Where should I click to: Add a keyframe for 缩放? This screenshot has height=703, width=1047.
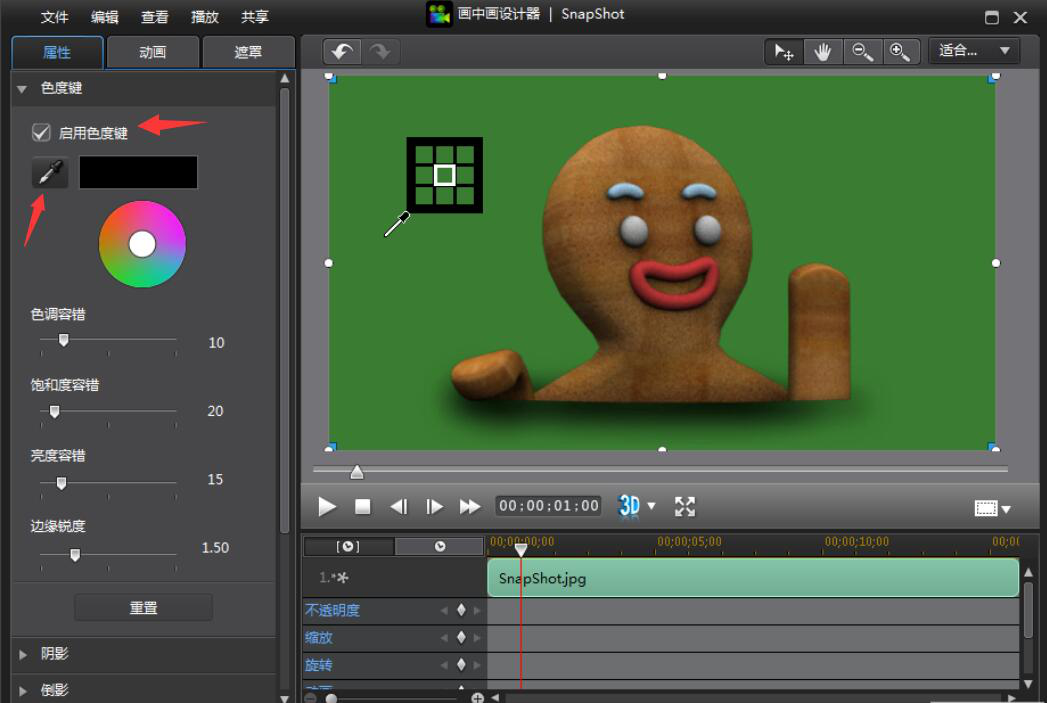pos(461,637)
